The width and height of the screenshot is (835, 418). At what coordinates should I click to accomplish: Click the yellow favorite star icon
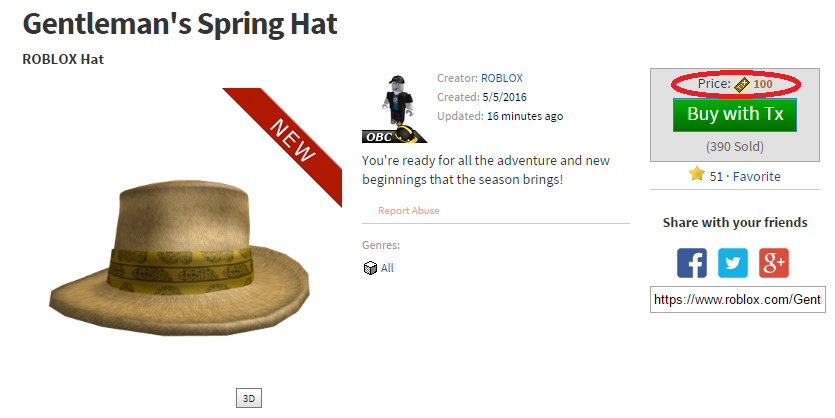click(697, 174)
